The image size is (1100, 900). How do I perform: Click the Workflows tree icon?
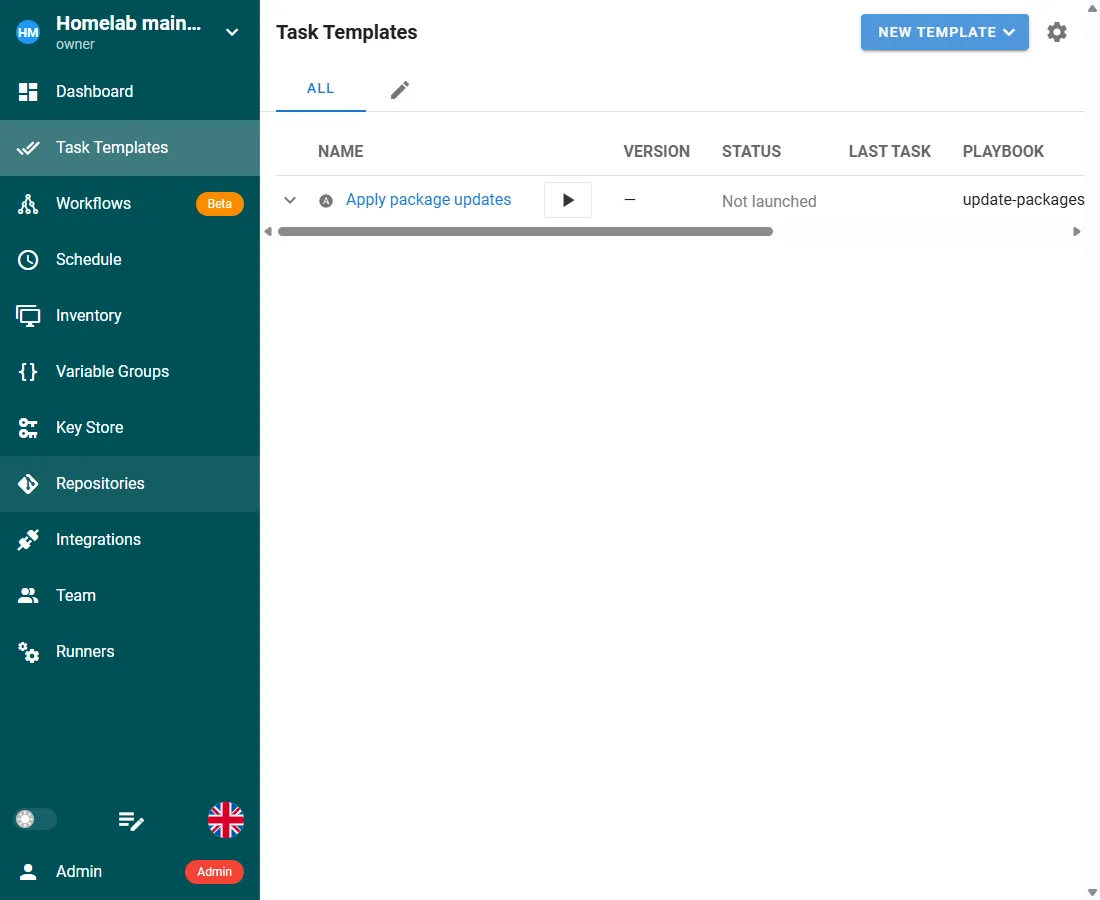click(28, 204)
